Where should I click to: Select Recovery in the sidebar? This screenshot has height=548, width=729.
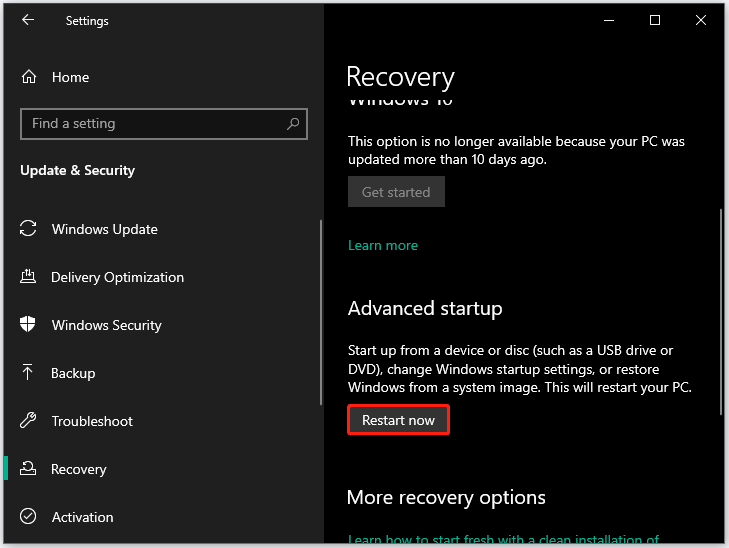tap(79, 469)
